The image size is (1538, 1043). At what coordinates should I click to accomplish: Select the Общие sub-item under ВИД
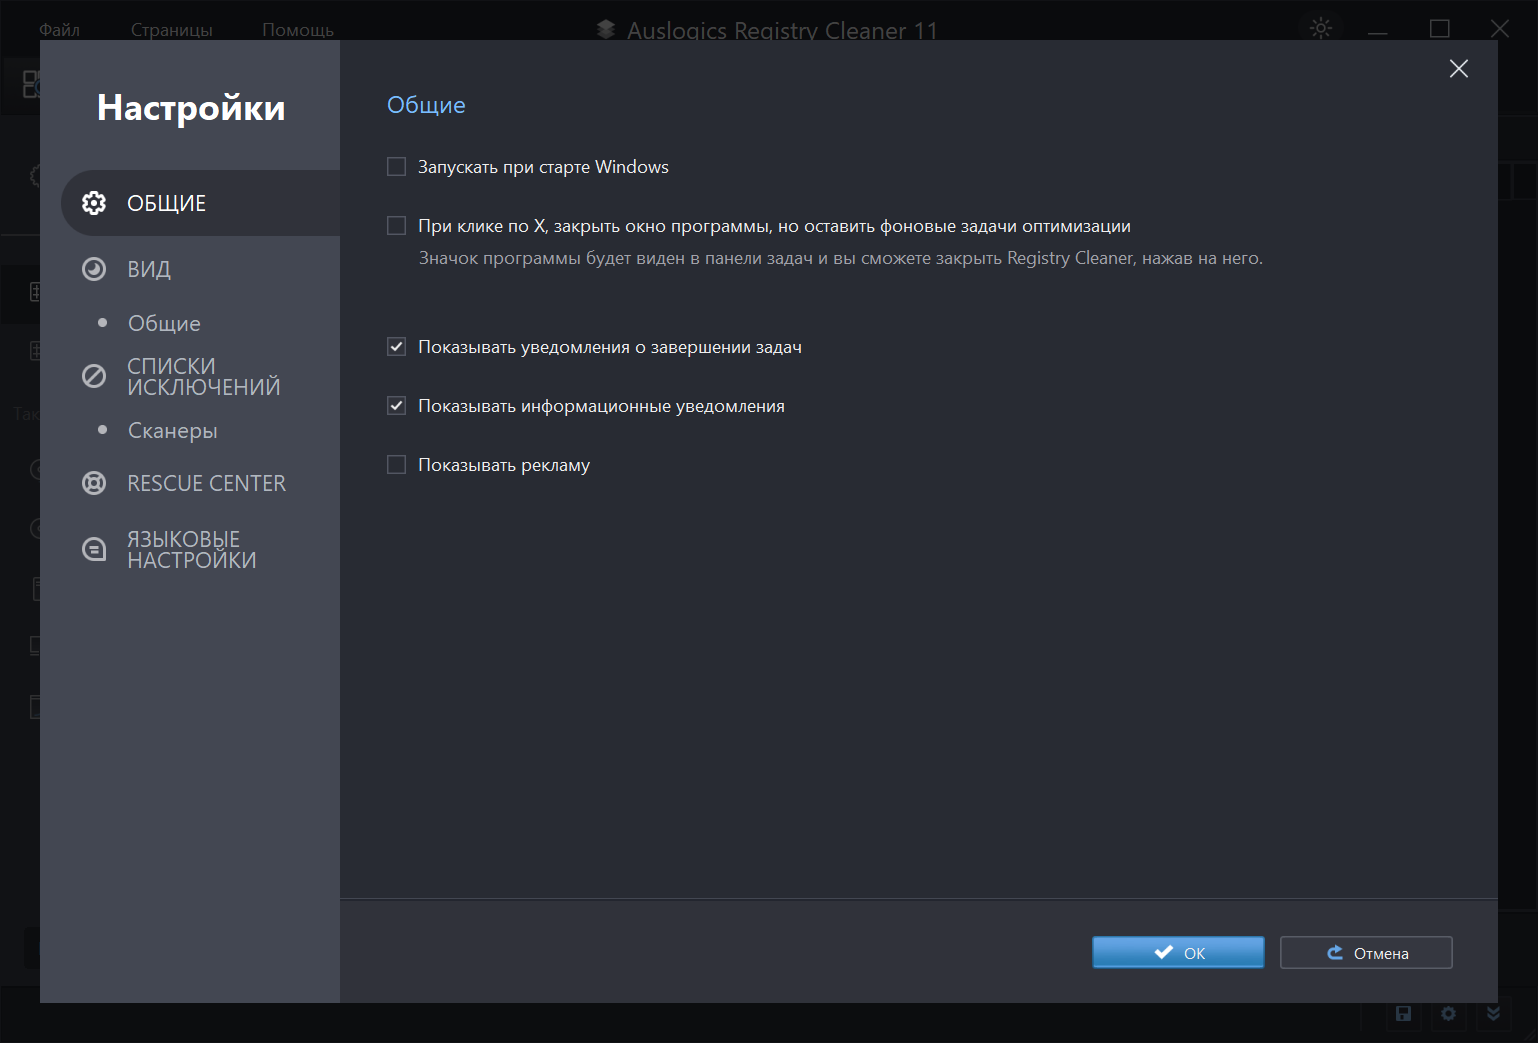(x=164, y=323)
